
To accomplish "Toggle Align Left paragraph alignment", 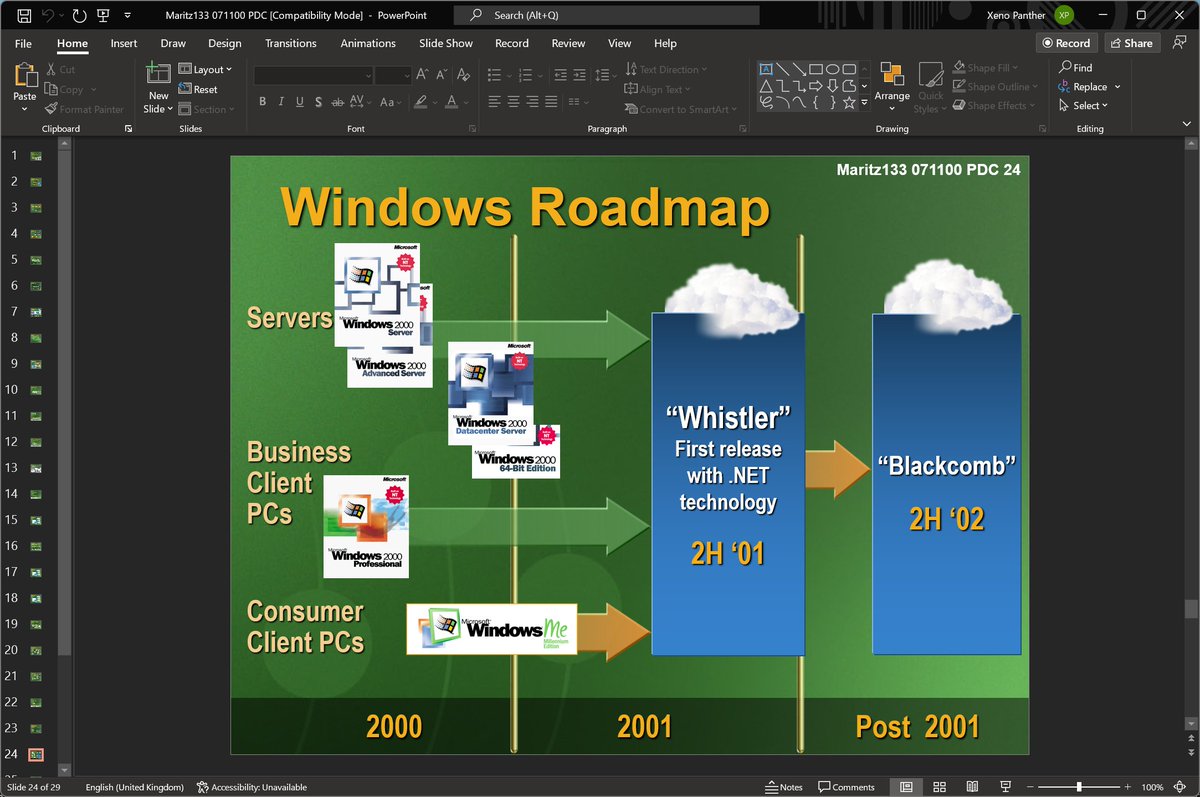I will [x=493, y=102].
